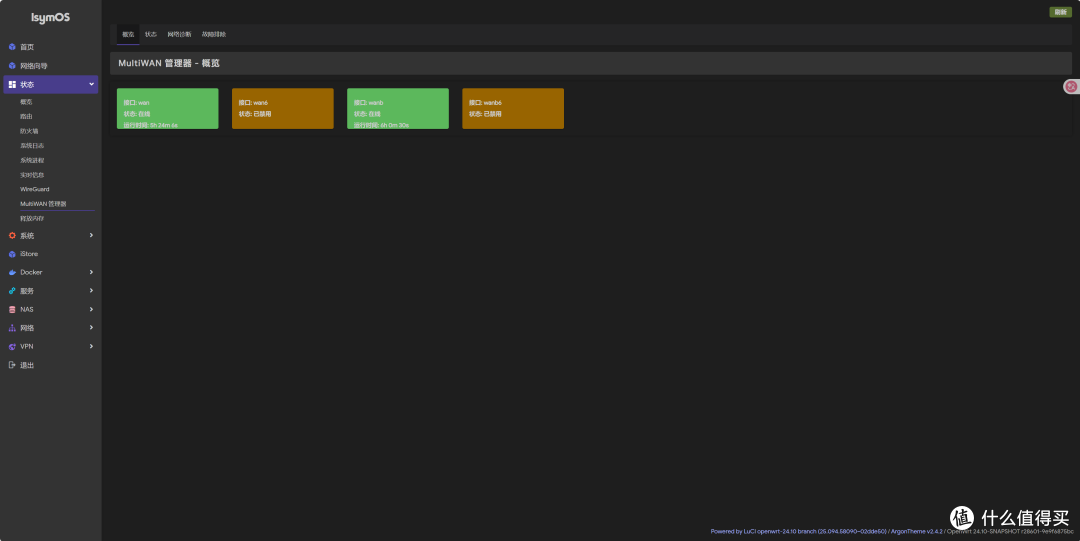Click the NAS storage icon
The image size is (1080, 541).
pos(12,309)
